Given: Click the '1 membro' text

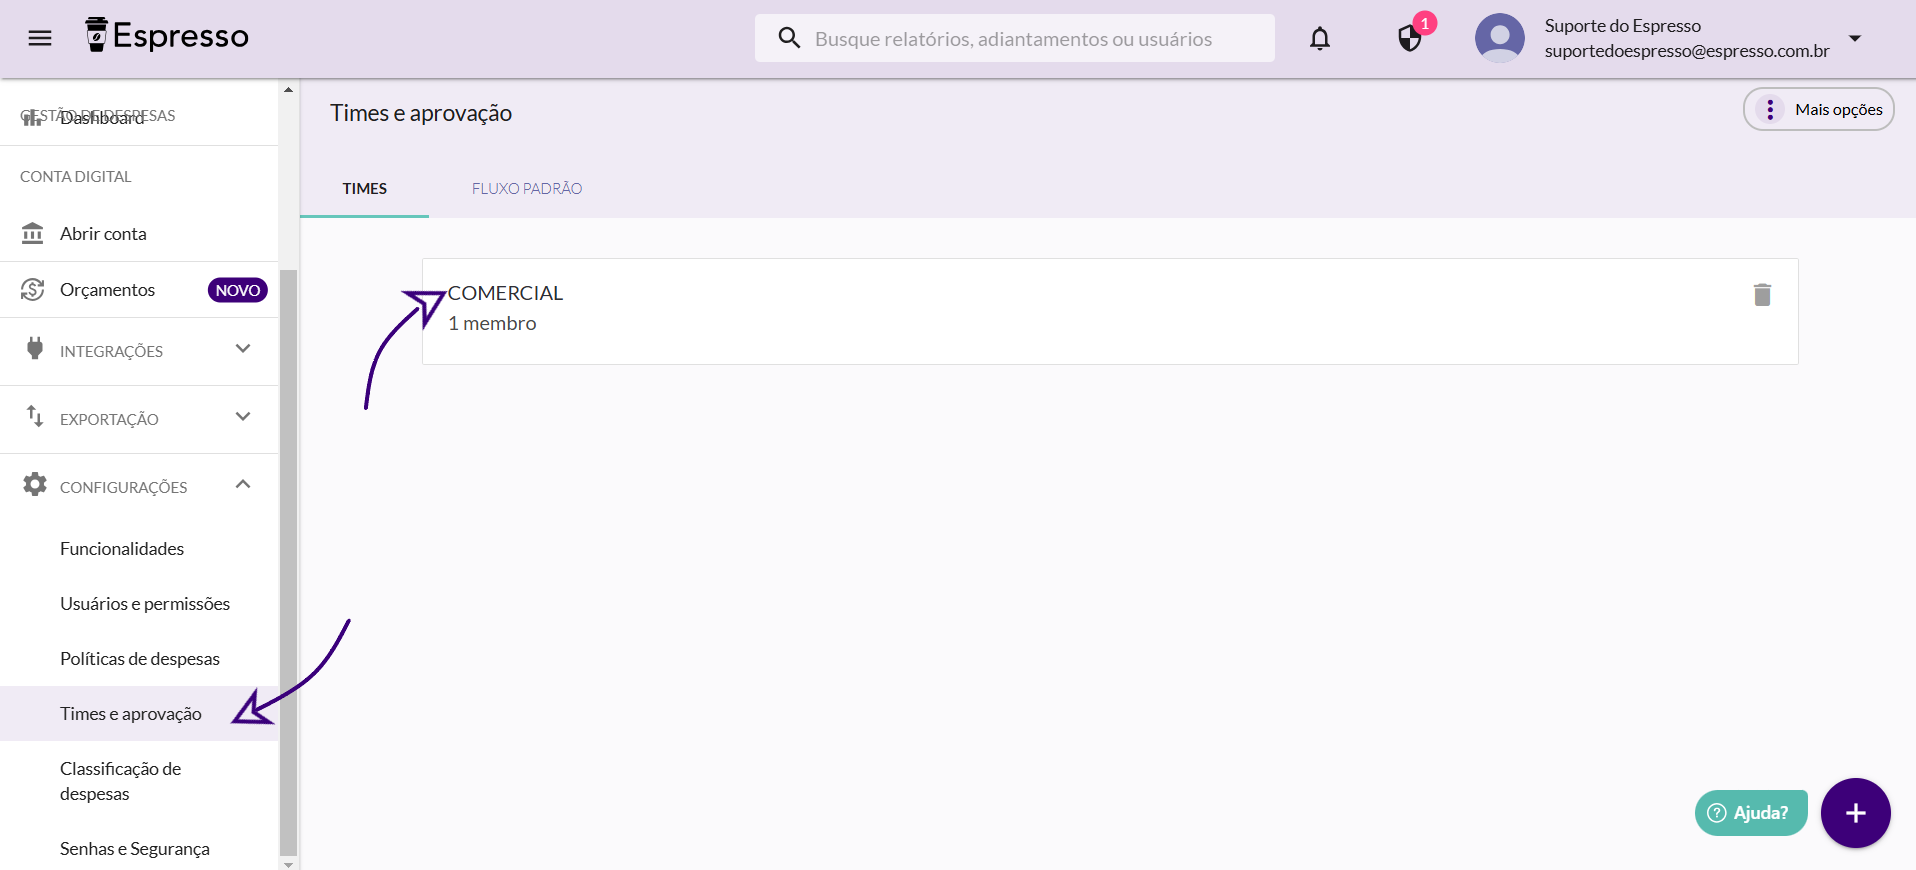Looking at the screenshot, I should [x=492, y=323].
